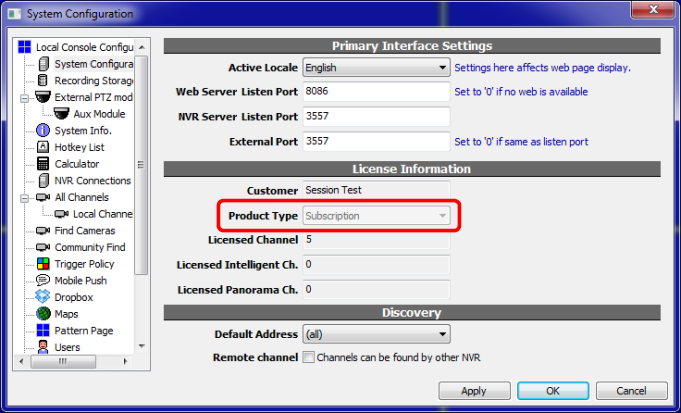Screen dimensions: 681x413
Task: Click the 'License Information' header
Action: click(x=412, y=169)
